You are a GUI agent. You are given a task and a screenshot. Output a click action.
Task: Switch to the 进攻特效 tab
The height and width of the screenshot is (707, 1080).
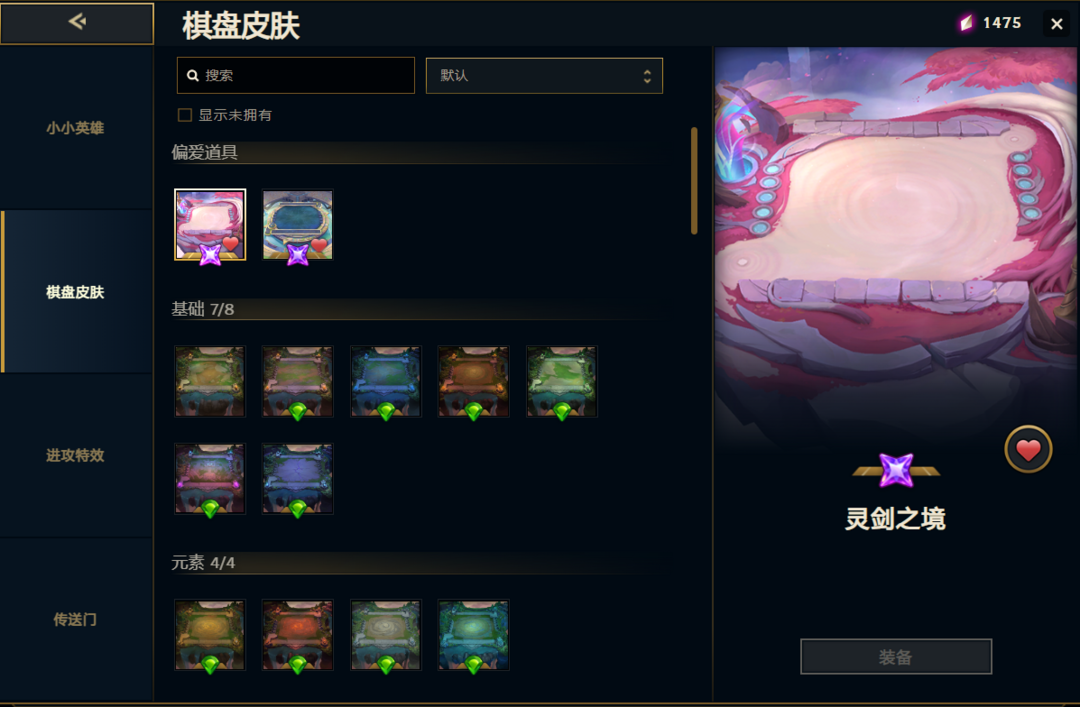(75, 455)
